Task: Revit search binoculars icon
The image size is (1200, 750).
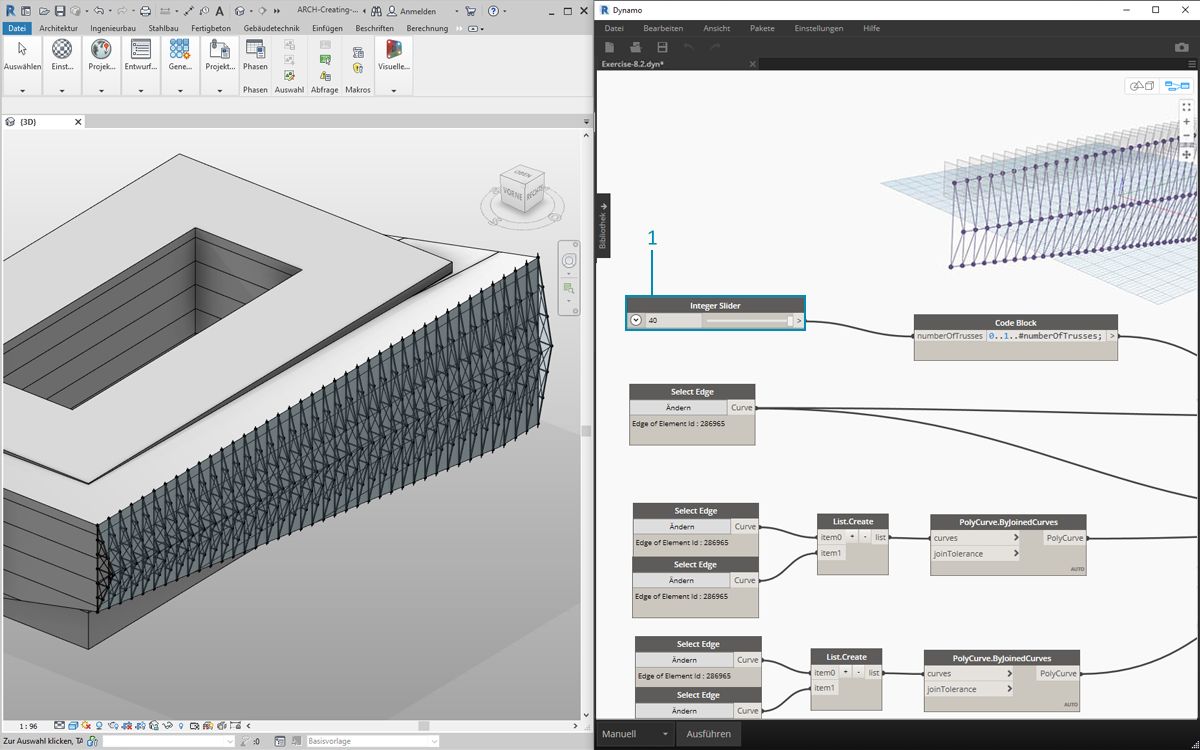Action: (377, 11)
